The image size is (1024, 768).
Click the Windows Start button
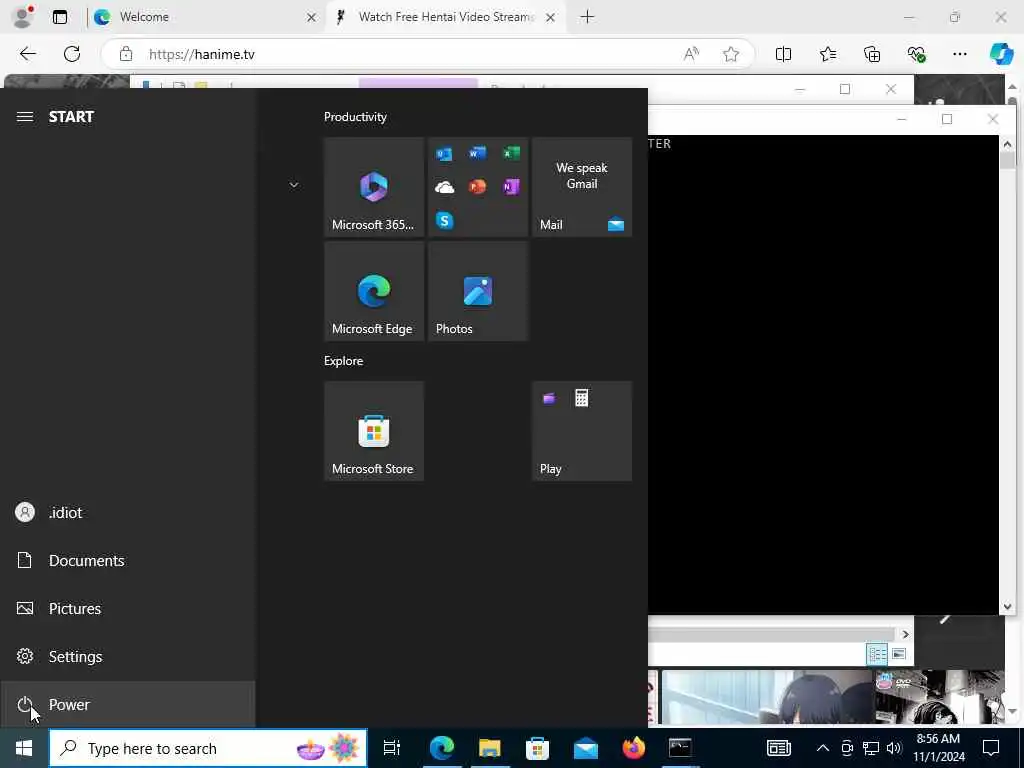point(24,748)
